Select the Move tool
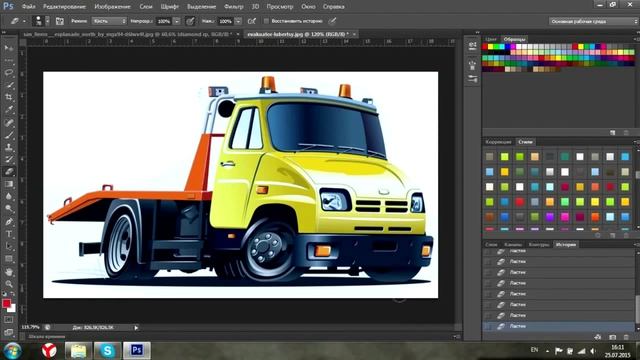Screen dimensions: 640x360 9,48
